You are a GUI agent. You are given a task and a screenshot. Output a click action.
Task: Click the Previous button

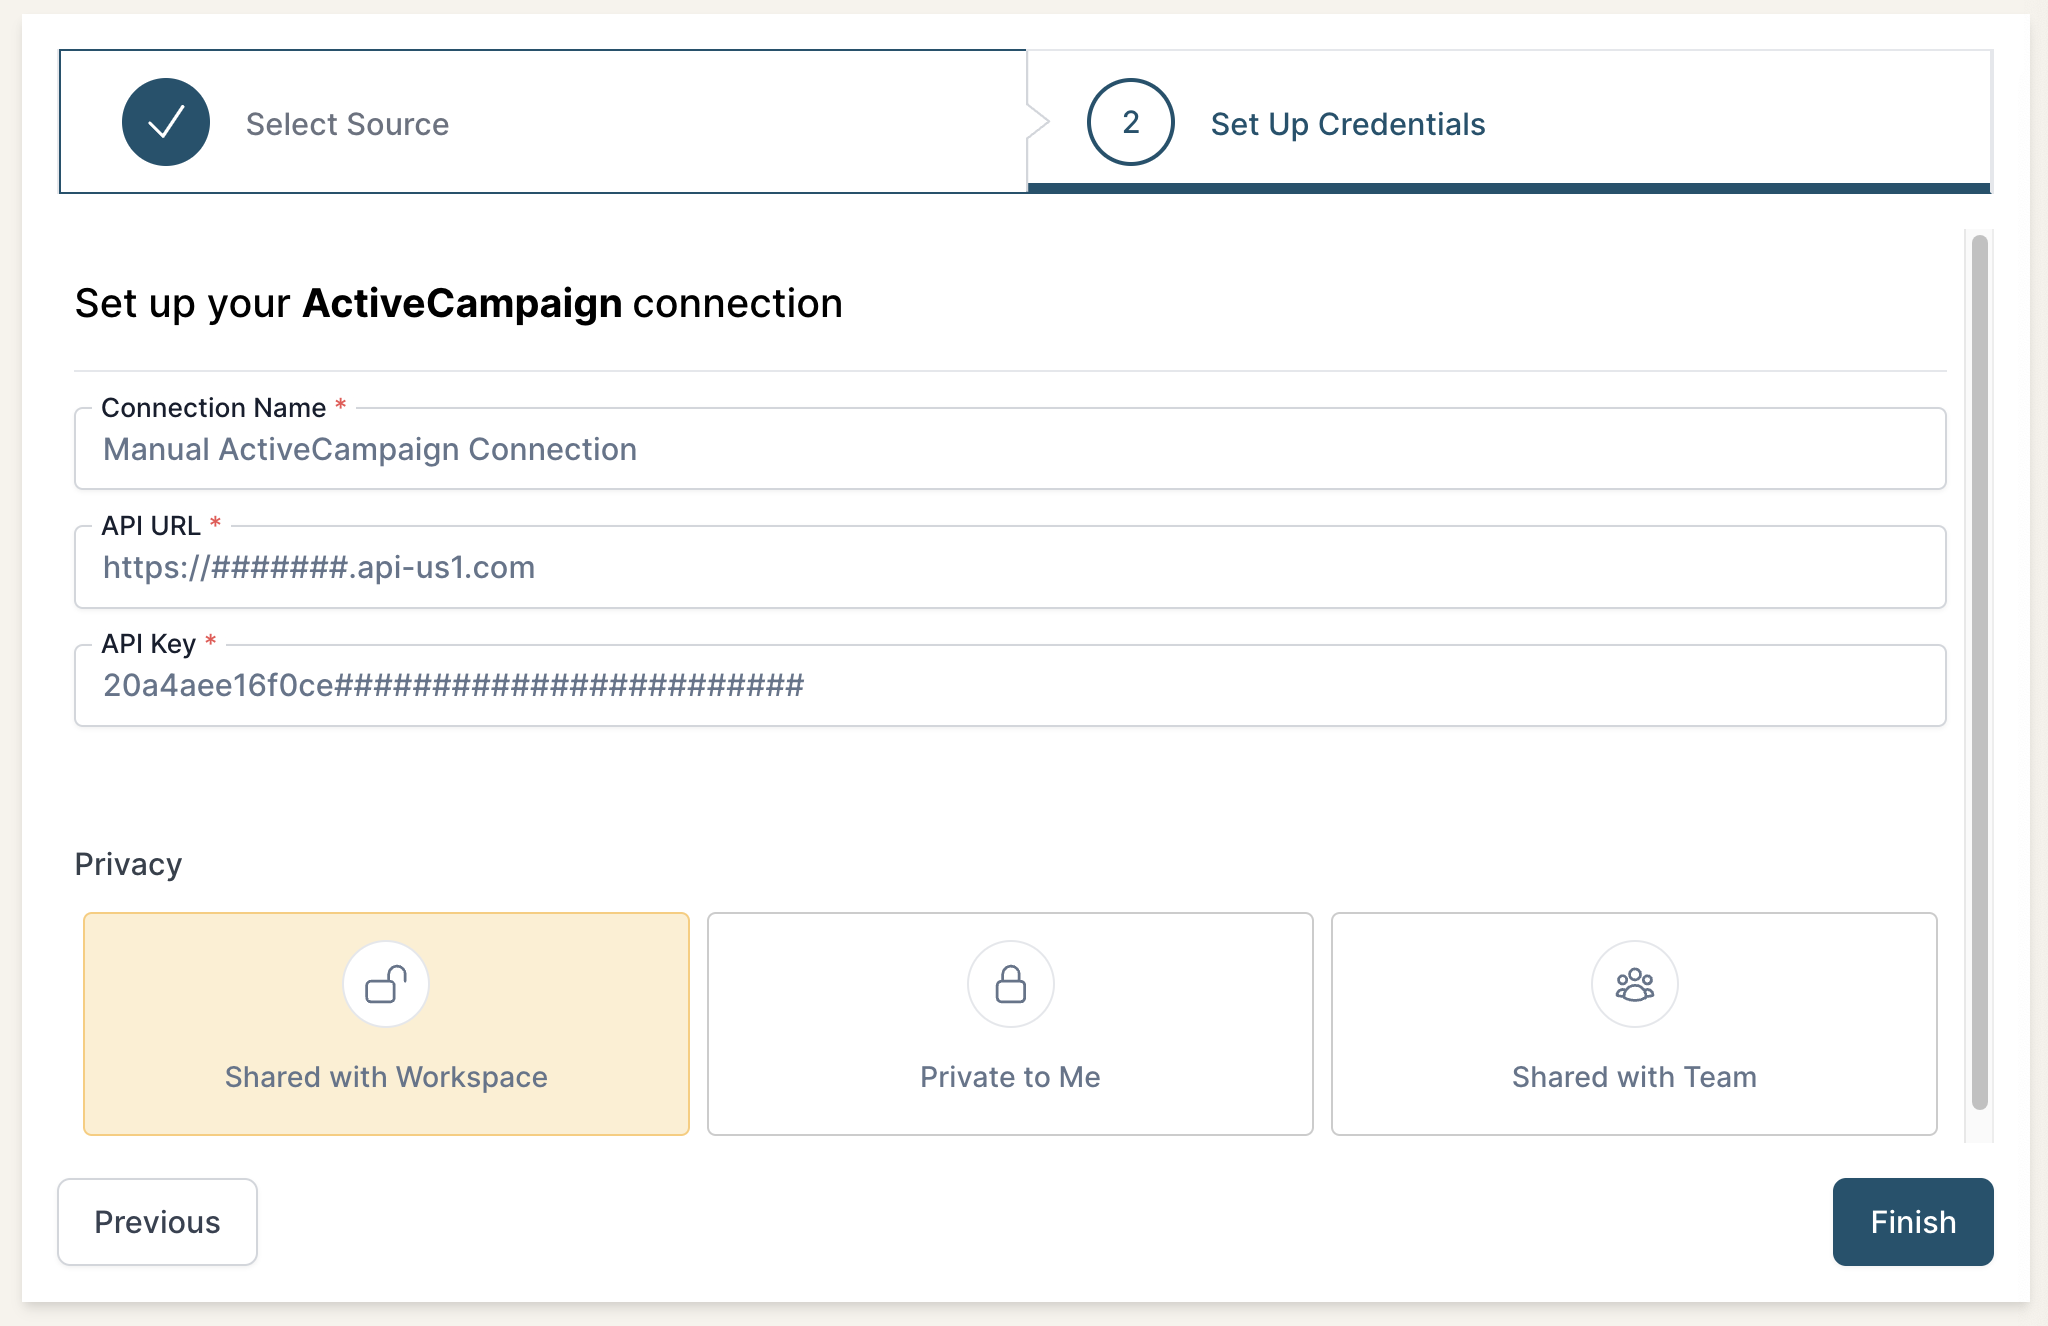coord(156,1221)
